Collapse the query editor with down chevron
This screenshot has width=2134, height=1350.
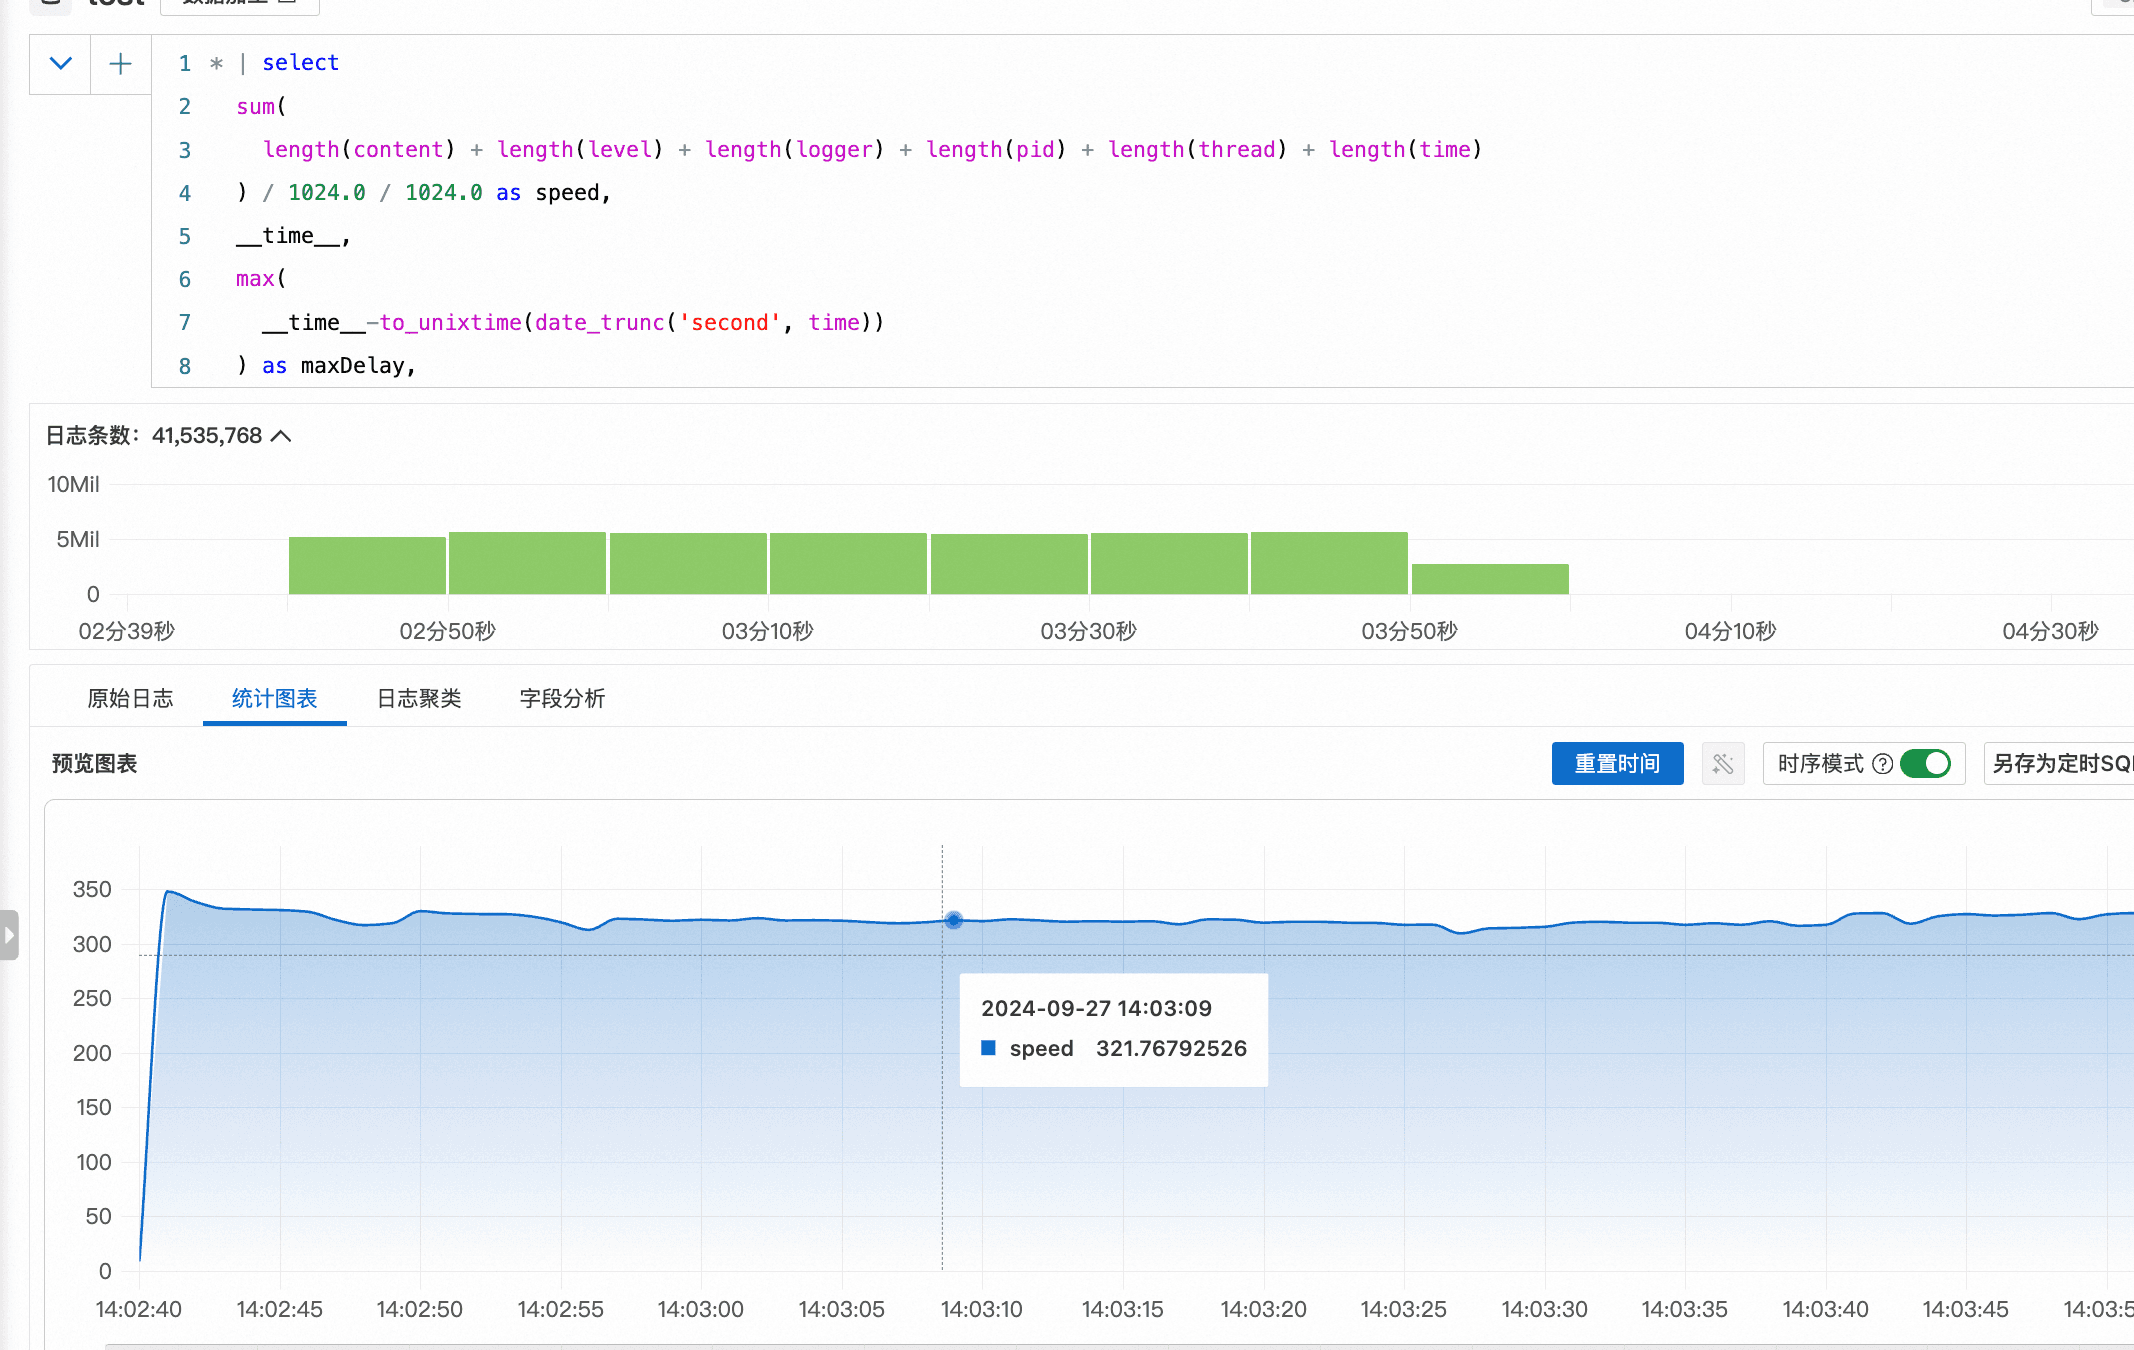point(60,64)
